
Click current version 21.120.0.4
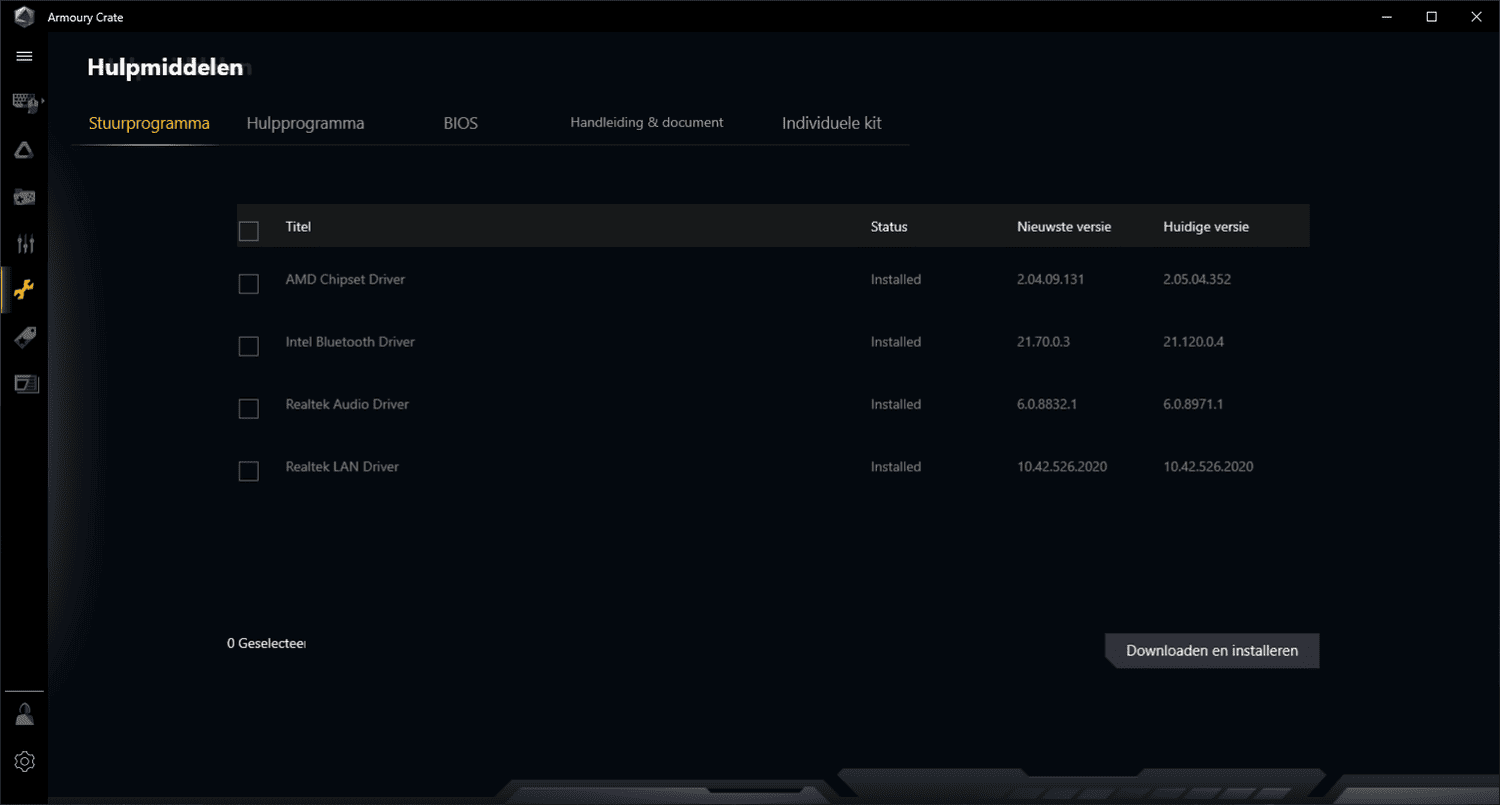(1193, 342)
